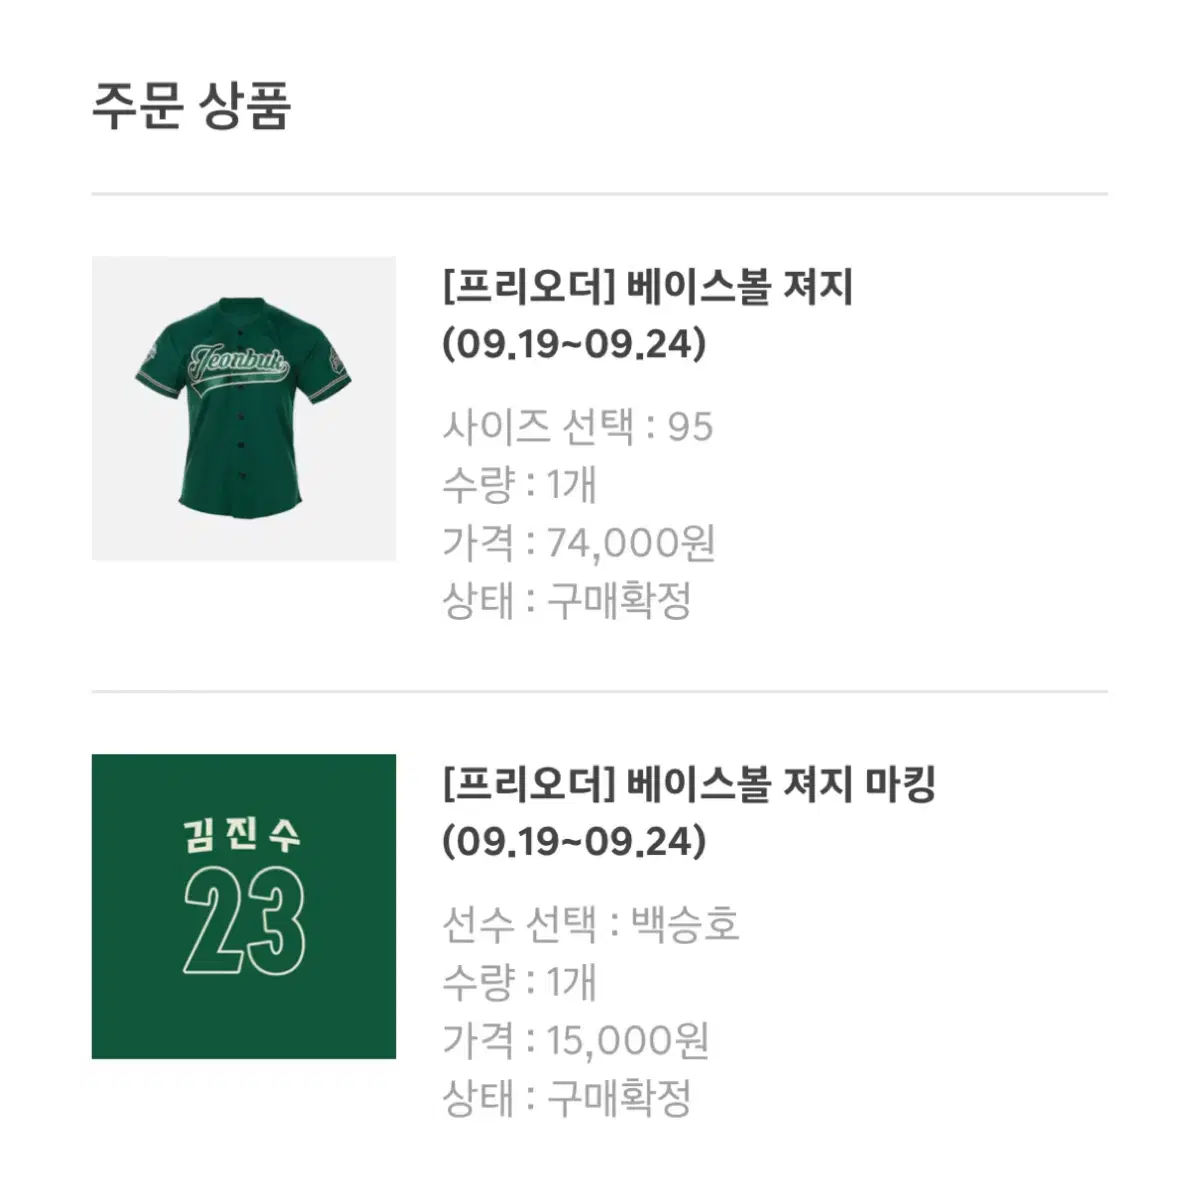This screenshot has height=1184, width=1200.
Task: Open the 베이스볼 져지 마킹 product title
Action: tap(688, 785)
